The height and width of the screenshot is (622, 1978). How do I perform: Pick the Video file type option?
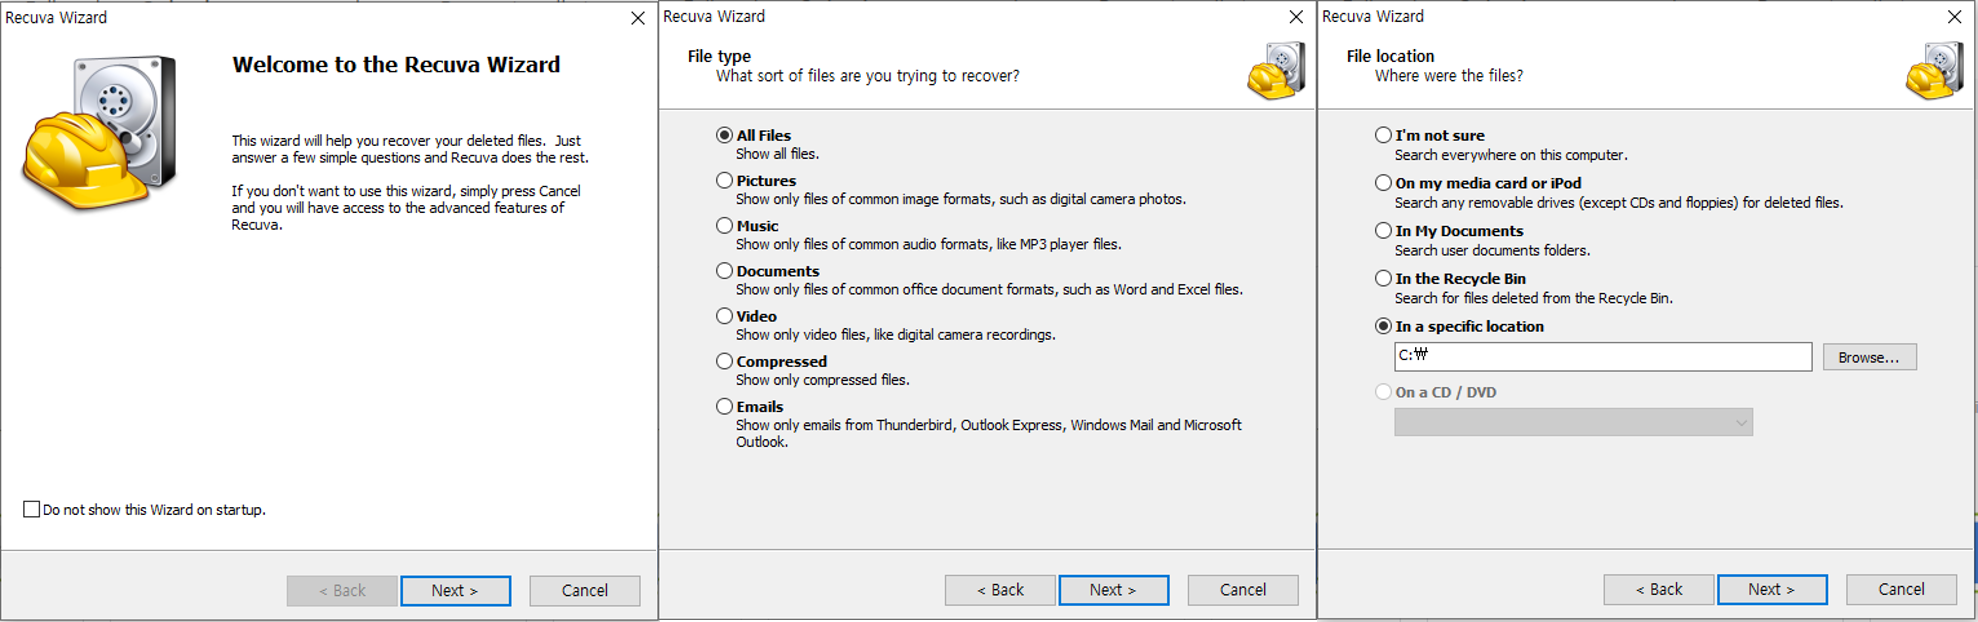pos(725,316)
